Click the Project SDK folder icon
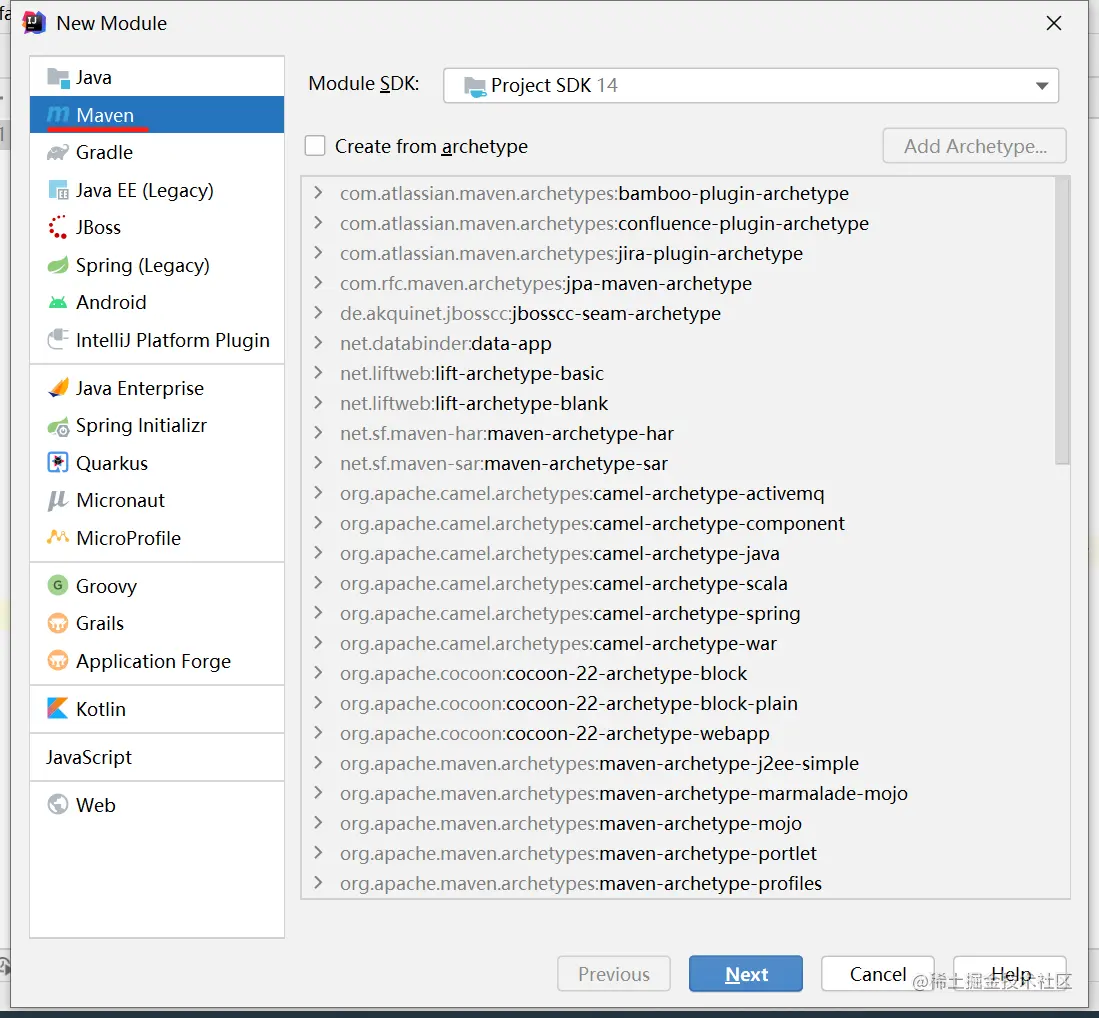 (x=475, y=86)
